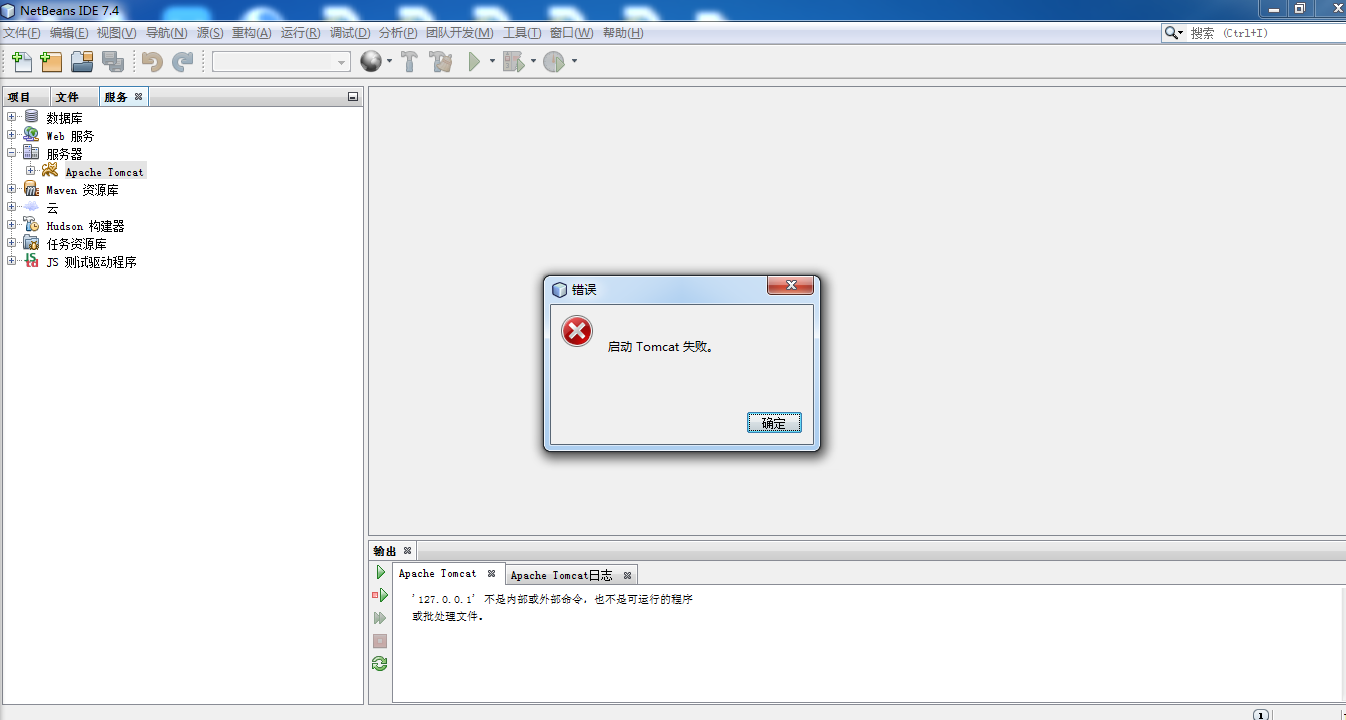Close the 错误 dialog with X
The image size is (1346, 720).
pos(791,286)
